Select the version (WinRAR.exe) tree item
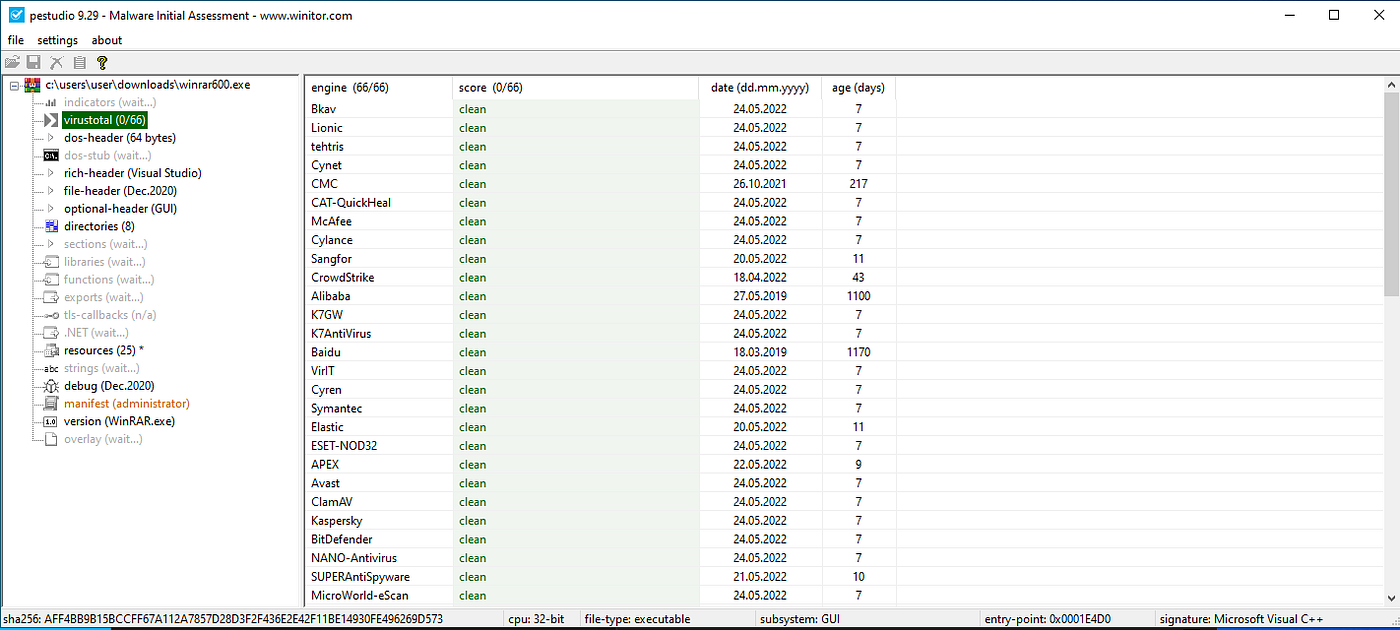 pyautogui.click(x=119, y=421)
